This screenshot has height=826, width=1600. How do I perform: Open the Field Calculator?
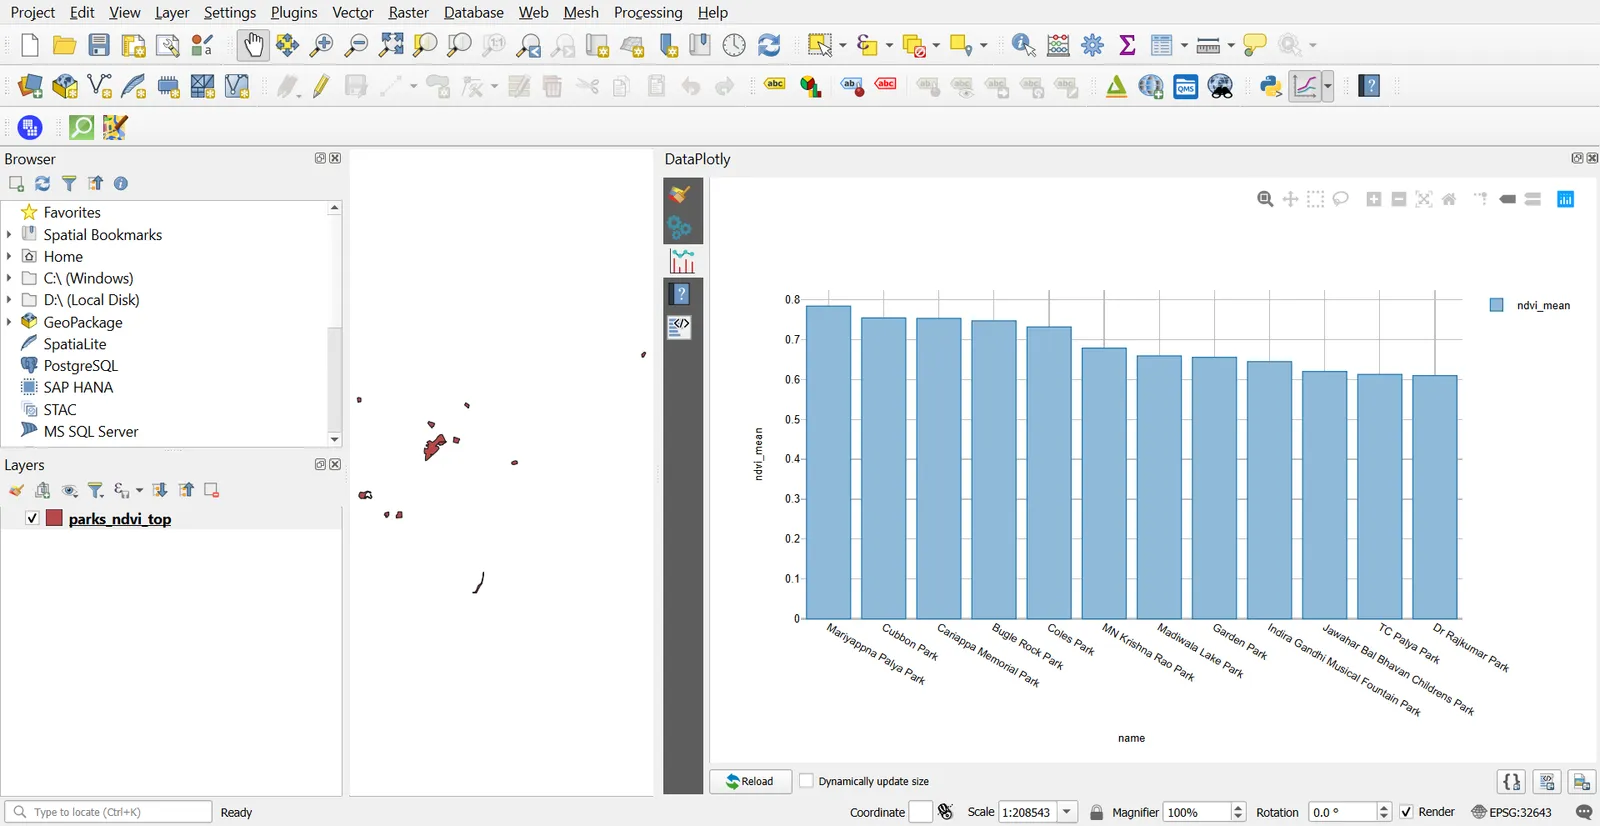pyautogui.click(x=1058, y=45)
